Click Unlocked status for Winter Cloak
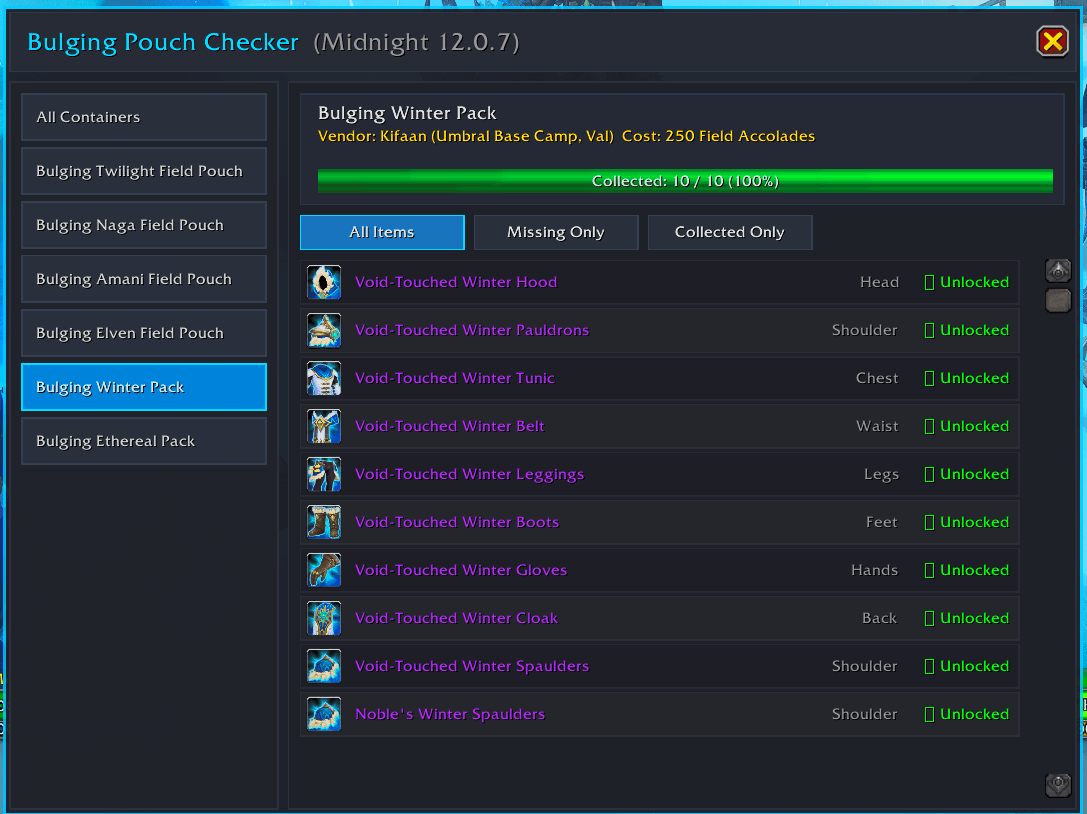Viewport: 1087px width, 814px height. [967, 618]
